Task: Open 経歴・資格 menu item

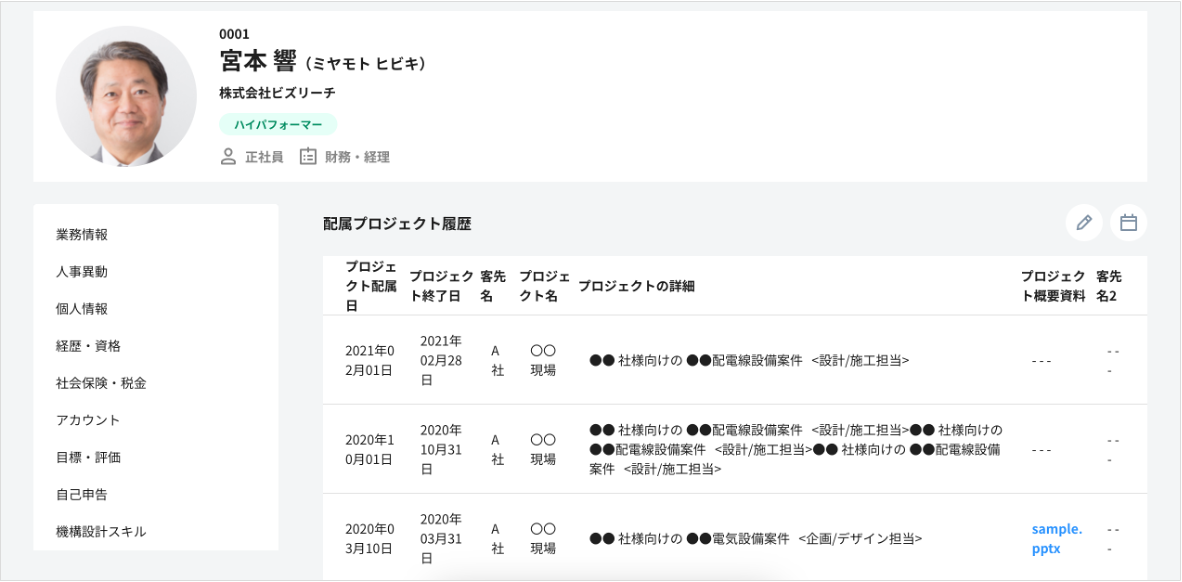Action: pyautogui.click(x=88, y=346)
